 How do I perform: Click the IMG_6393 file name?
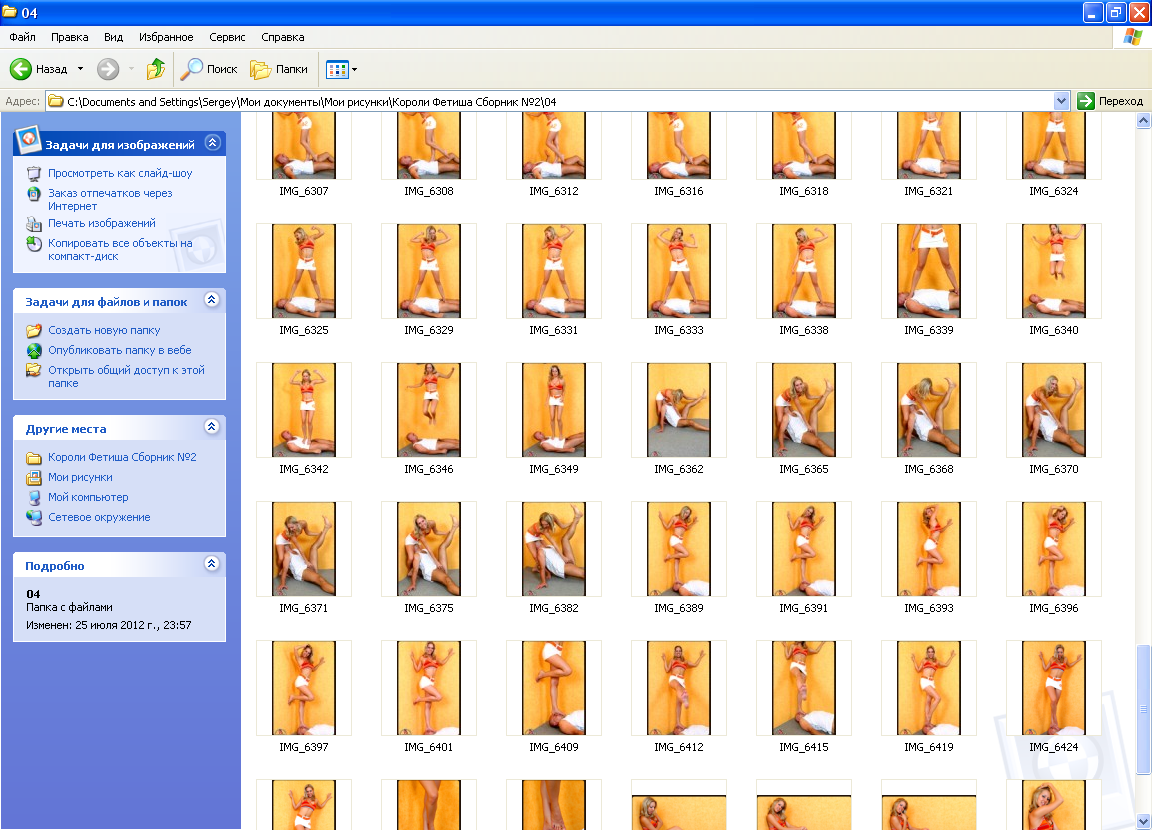pos(929,607)
